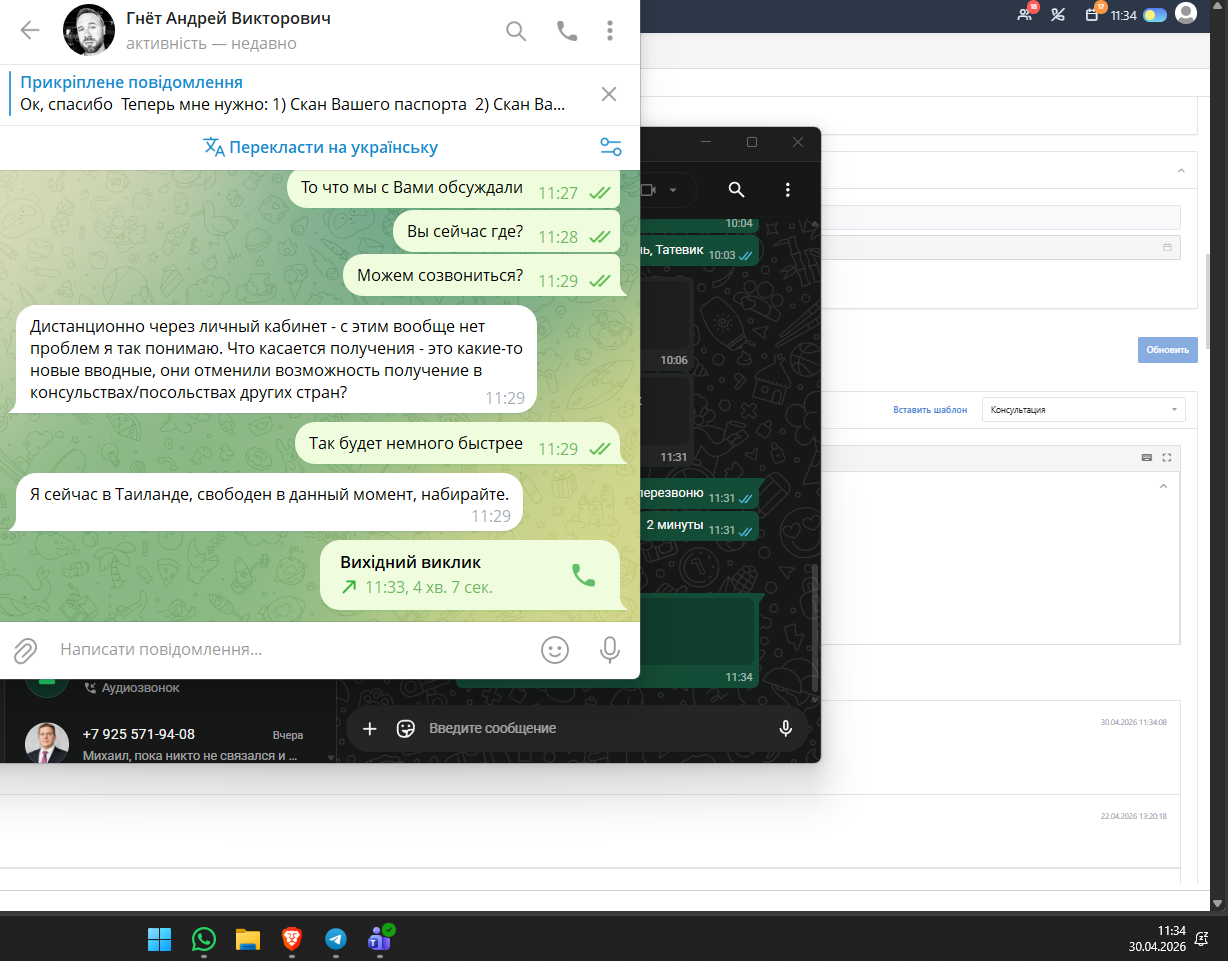Open date picker calendar icon in CRM field
This screenshot has width=1228, height=961.
[1167, 246]
